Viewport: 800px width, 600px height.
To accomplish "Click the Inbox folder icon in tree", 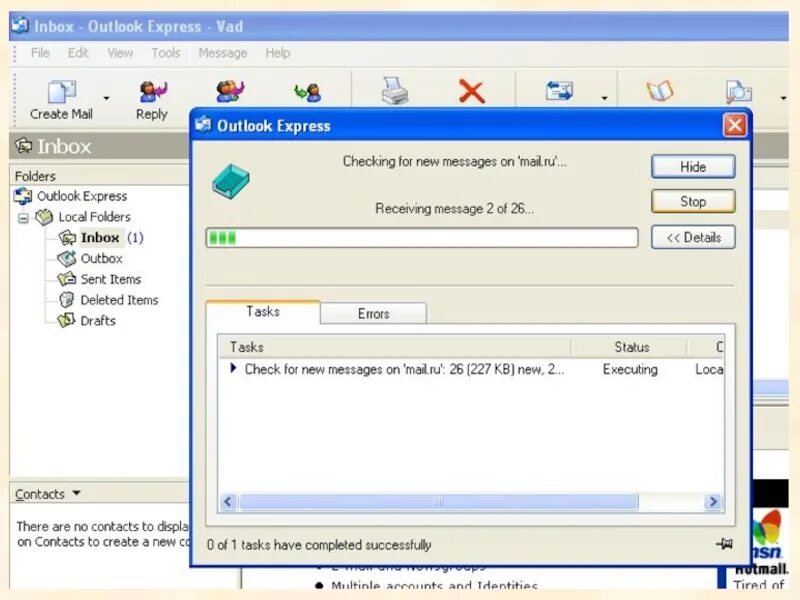I will 67,238.
